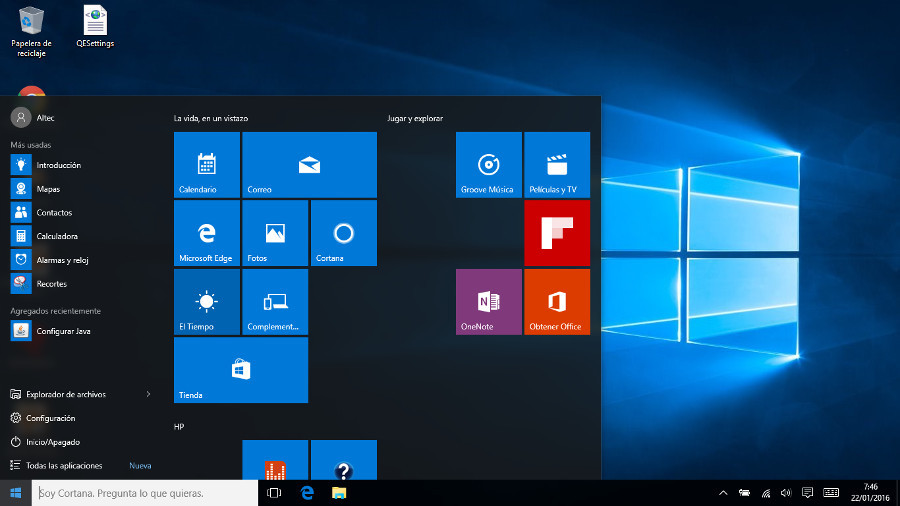
Task: Click the Obtener Office tile
Action: (x=557, y=301)
